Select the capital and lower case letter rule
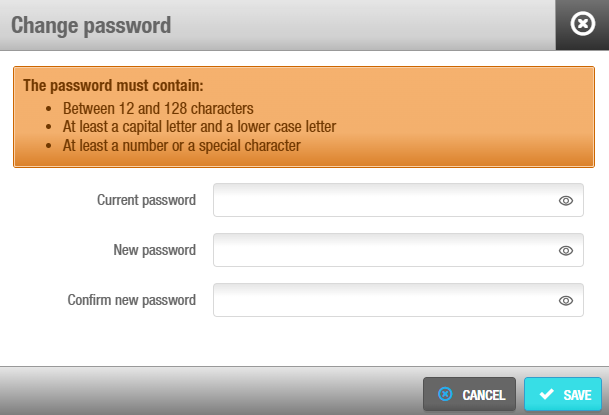The height and width of the screenshot is (415, 609). tap(199, 126)
